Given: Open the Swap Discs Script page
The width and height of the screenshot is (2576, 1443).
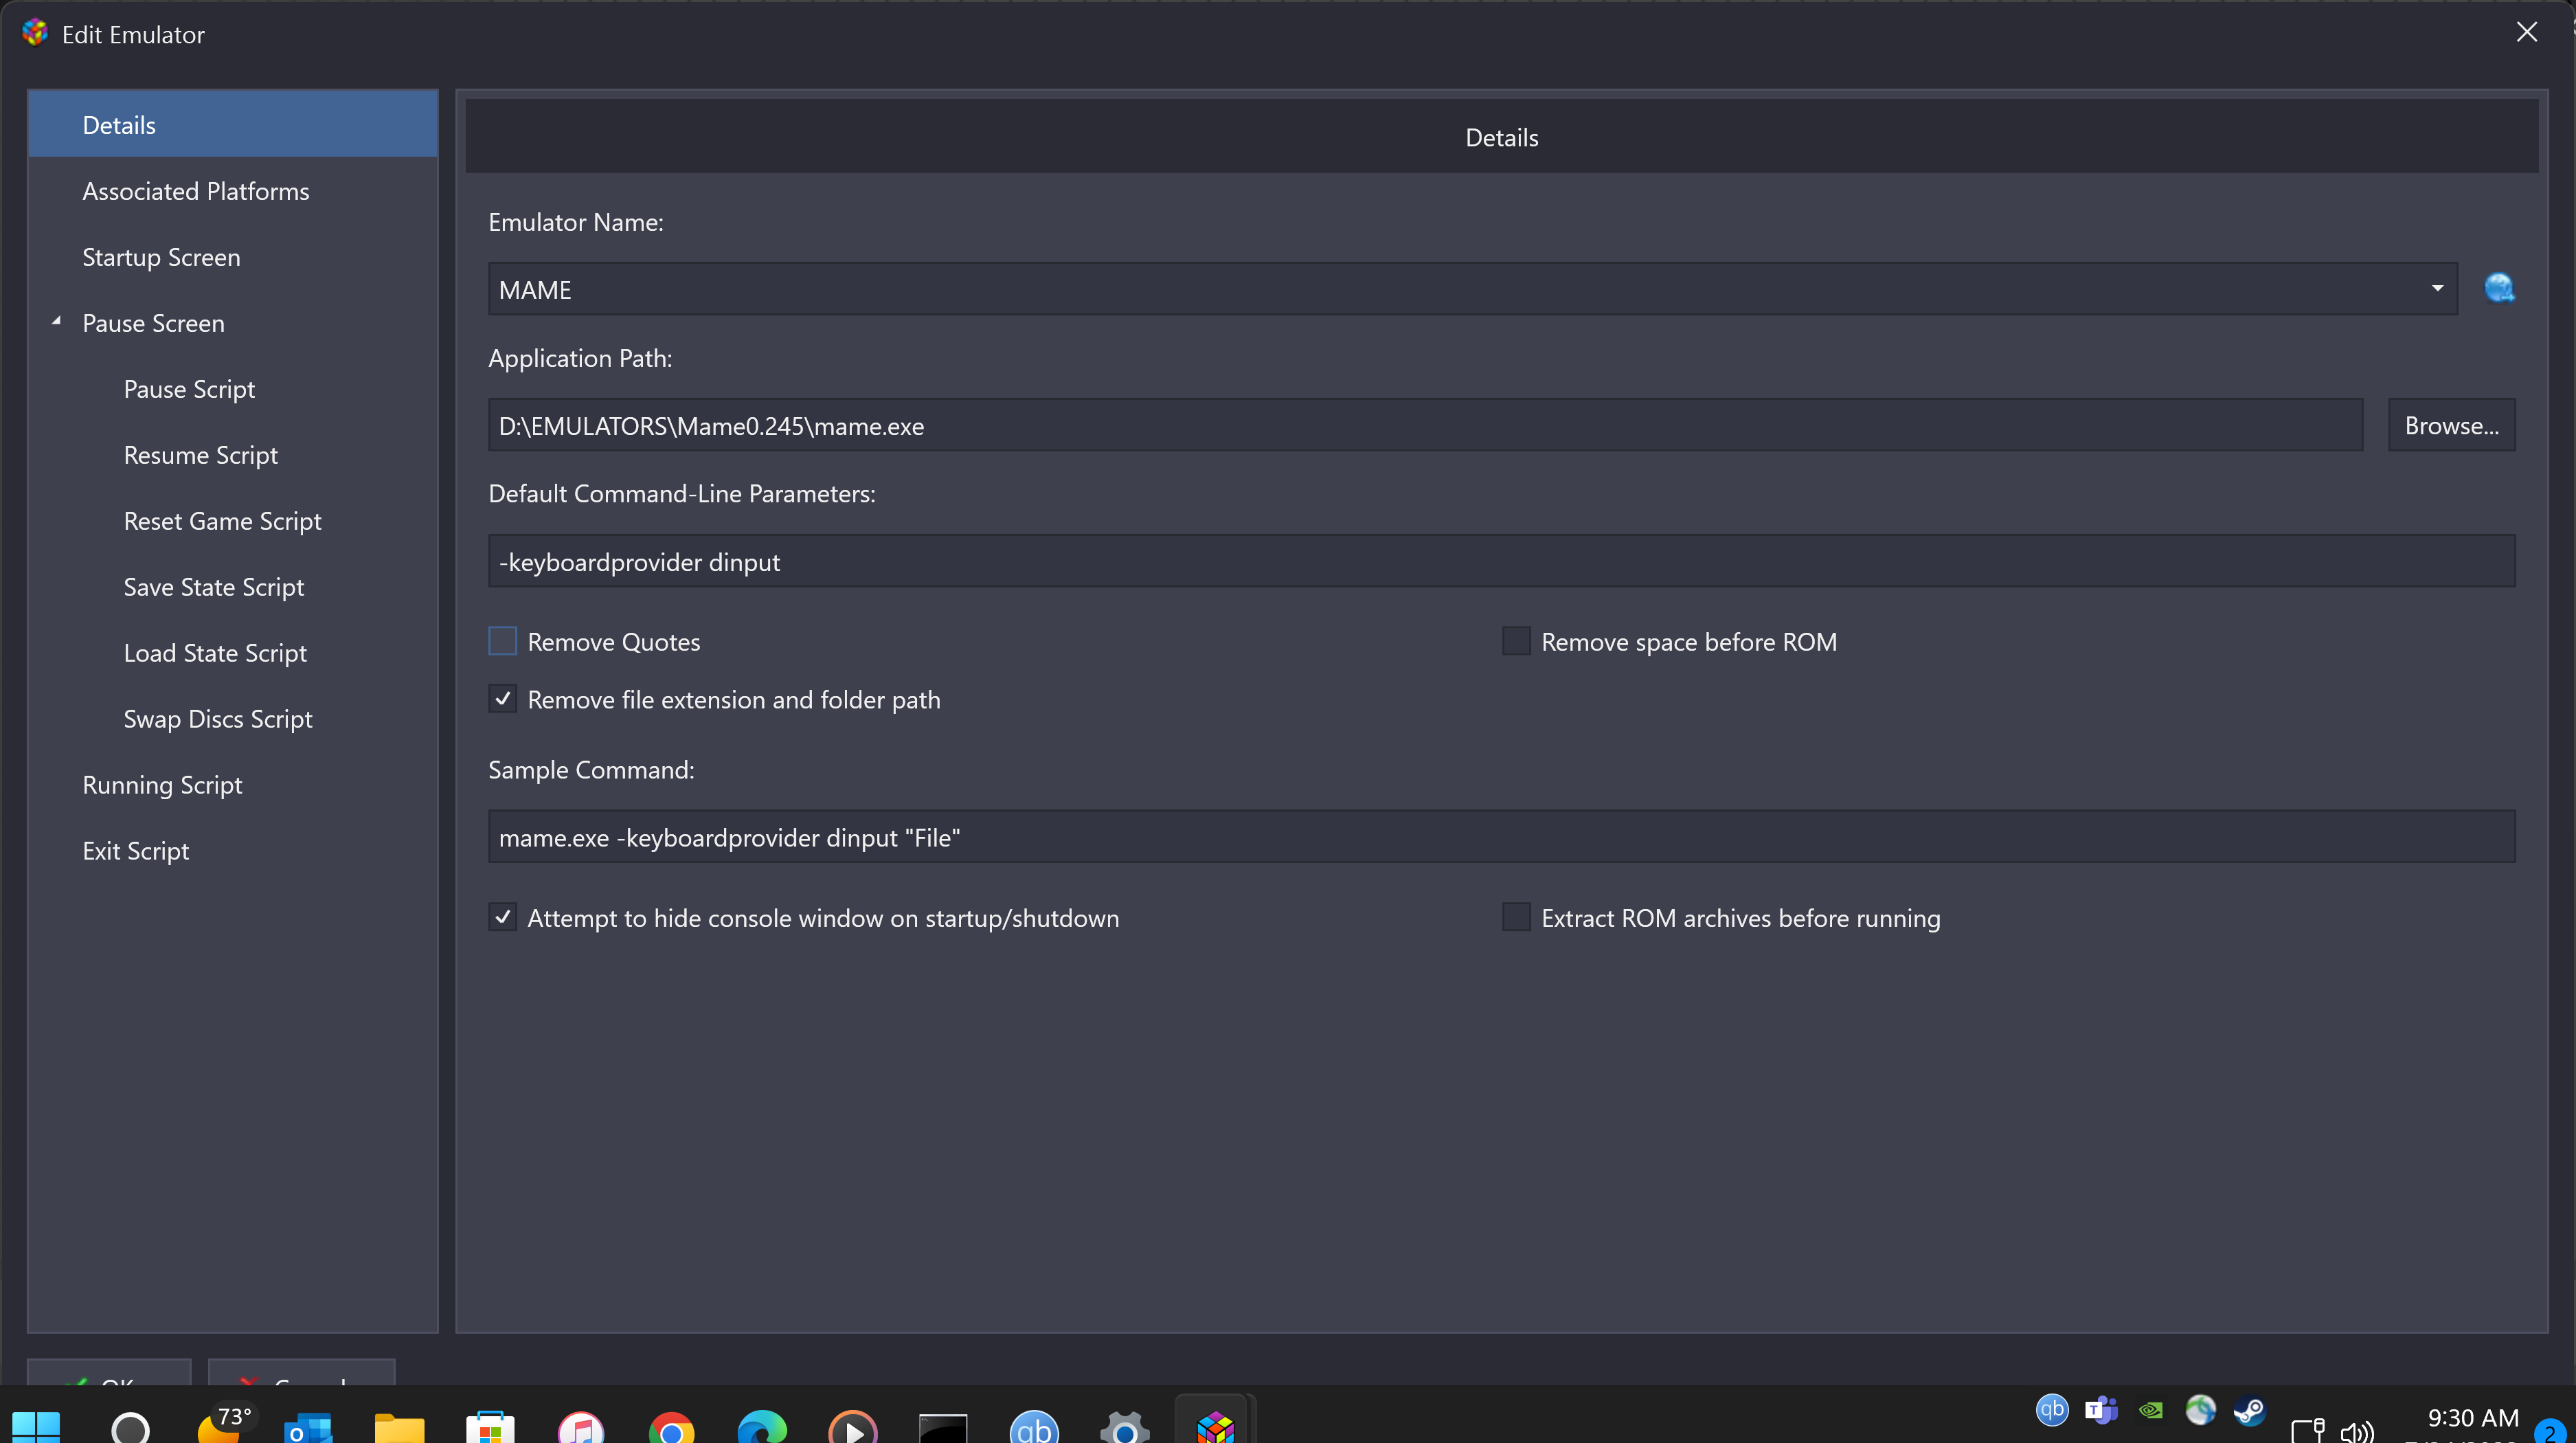Looking at the screenshot, I should click(x=217, y=719).
